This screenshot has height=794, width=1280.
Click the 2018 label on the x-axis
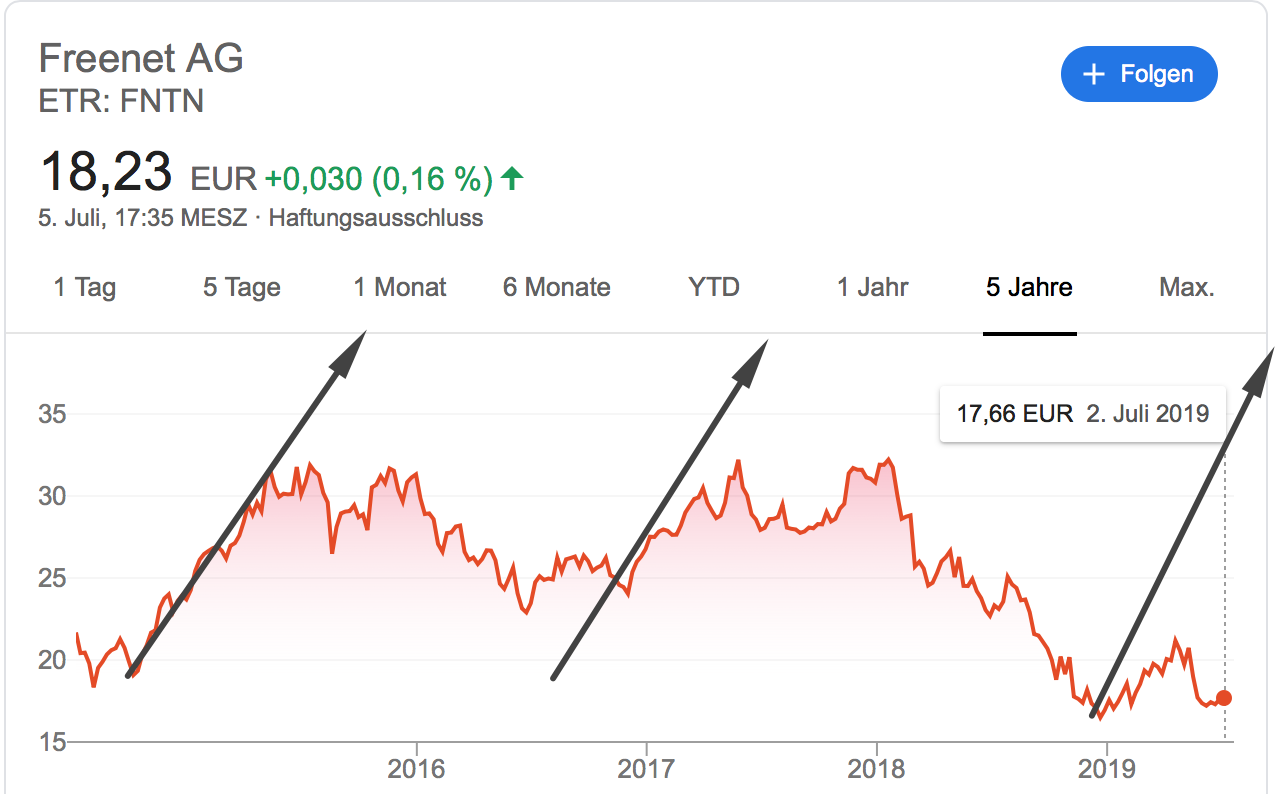[x=876, y=768]
